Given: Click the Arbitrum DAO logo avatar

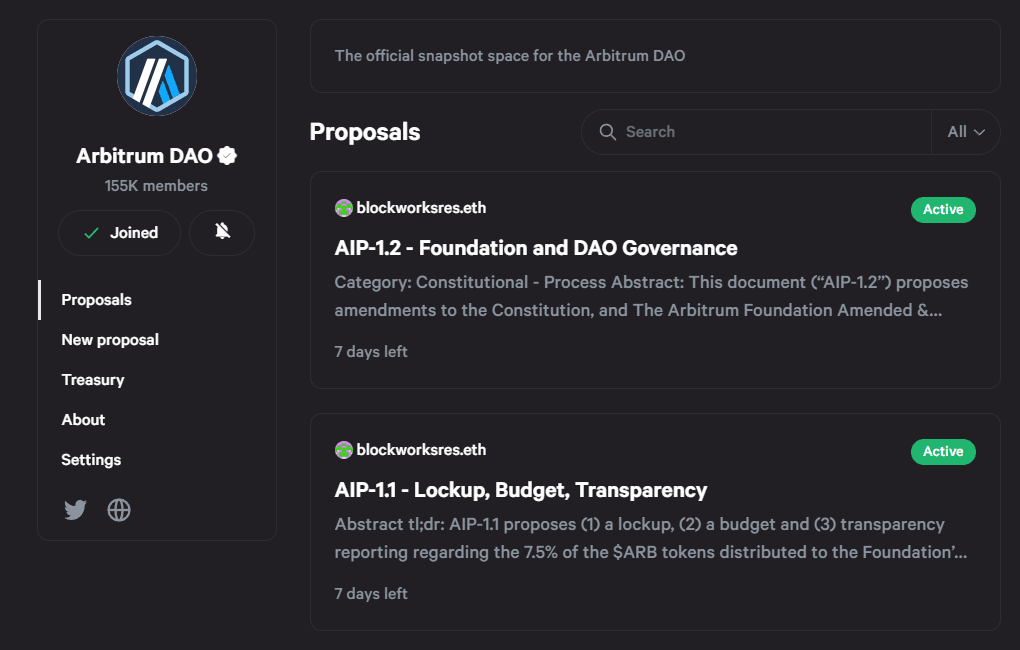Looking at the screenshot, I should pos(157,76).
